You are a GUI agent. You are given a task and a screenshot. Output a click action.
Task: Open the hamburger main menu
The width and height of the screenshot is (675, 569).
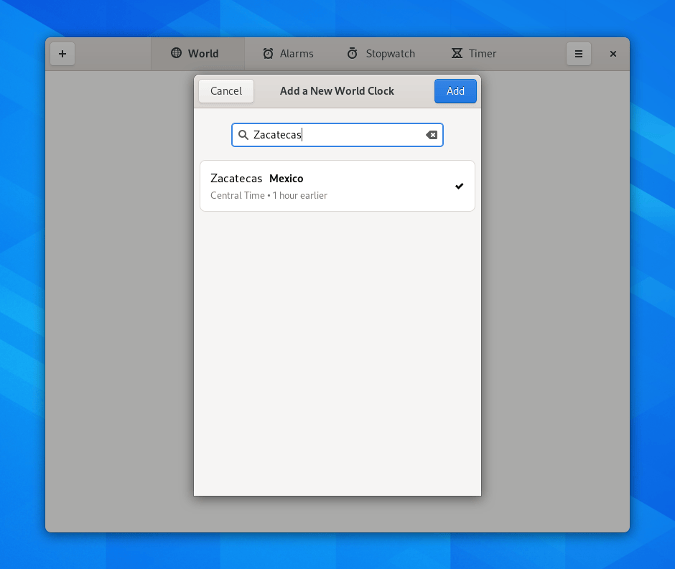click(x=578, y=54)
